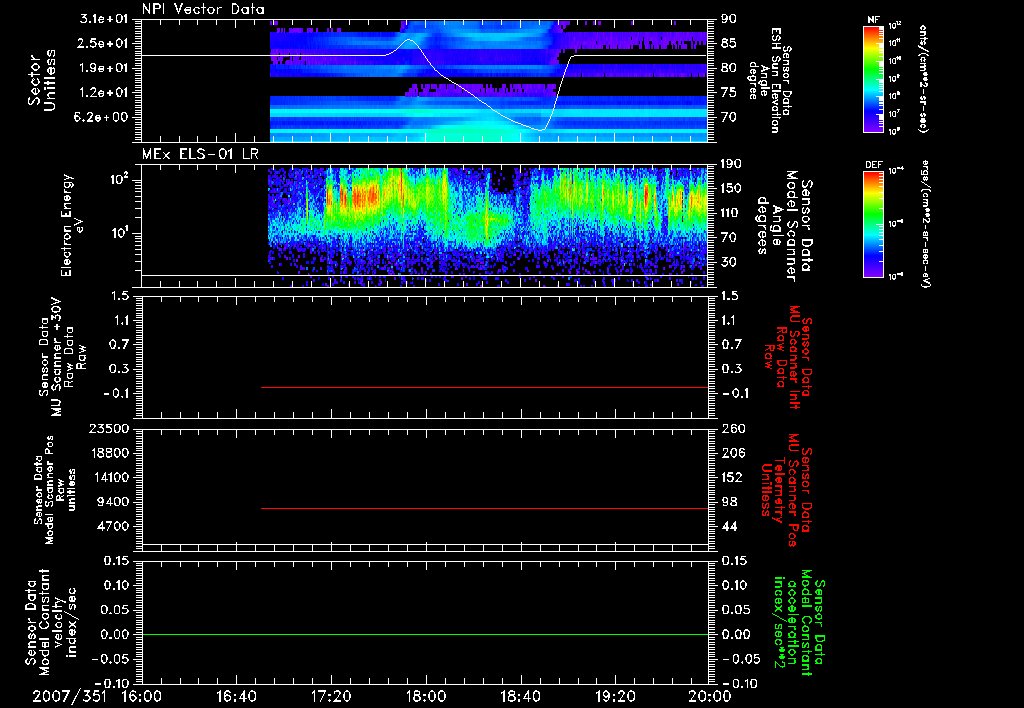Click the 'DEF' label above the color bar
Viewport: 1024px width, 708px height.
[873, 165]
